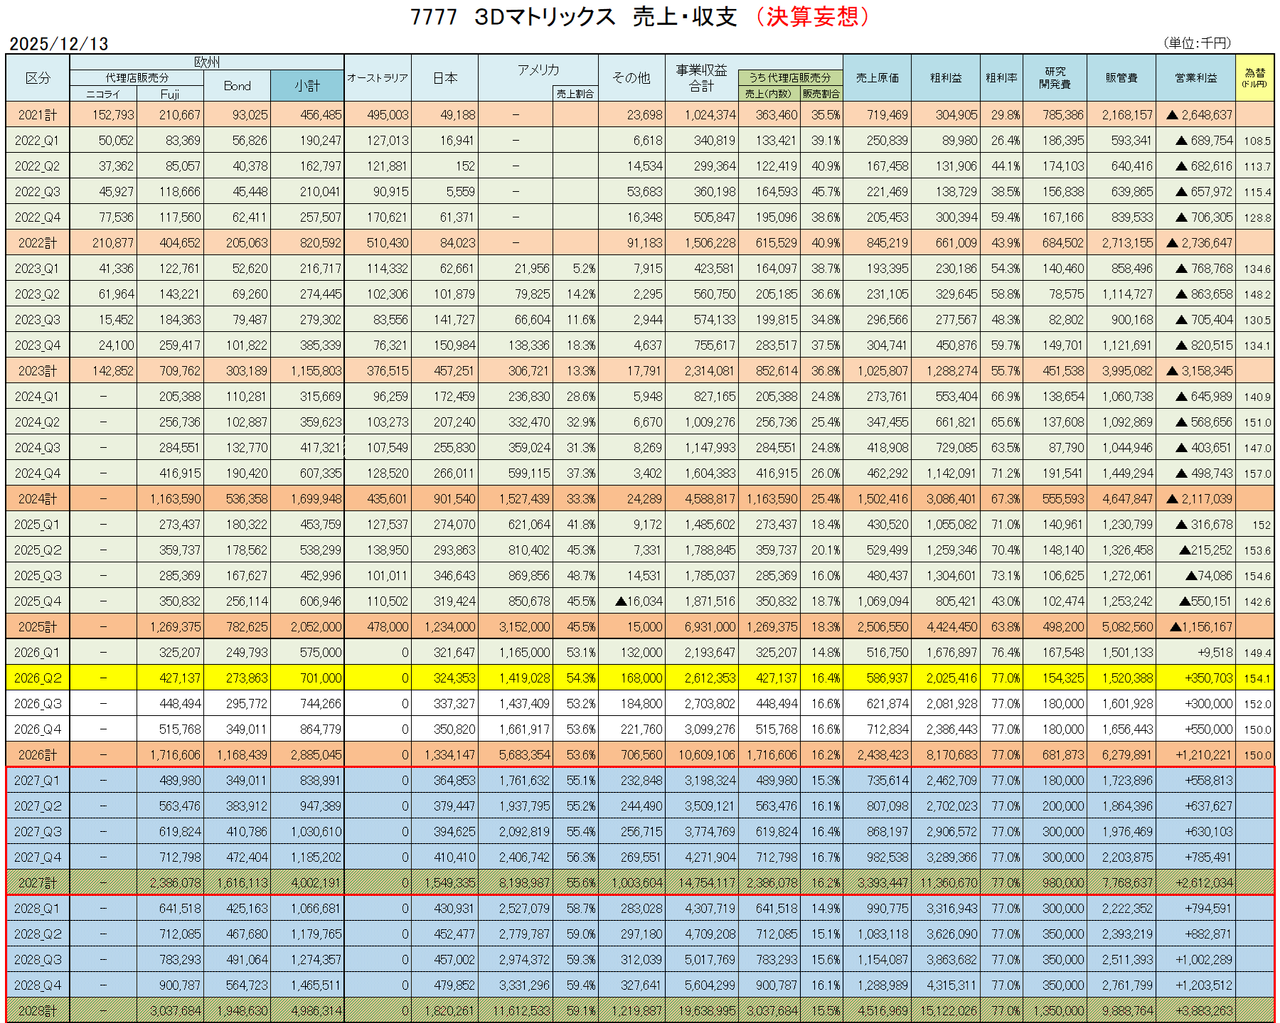Click the 日本 column header
This screenshot has width=1280, height=1023.
click(445, 78)
